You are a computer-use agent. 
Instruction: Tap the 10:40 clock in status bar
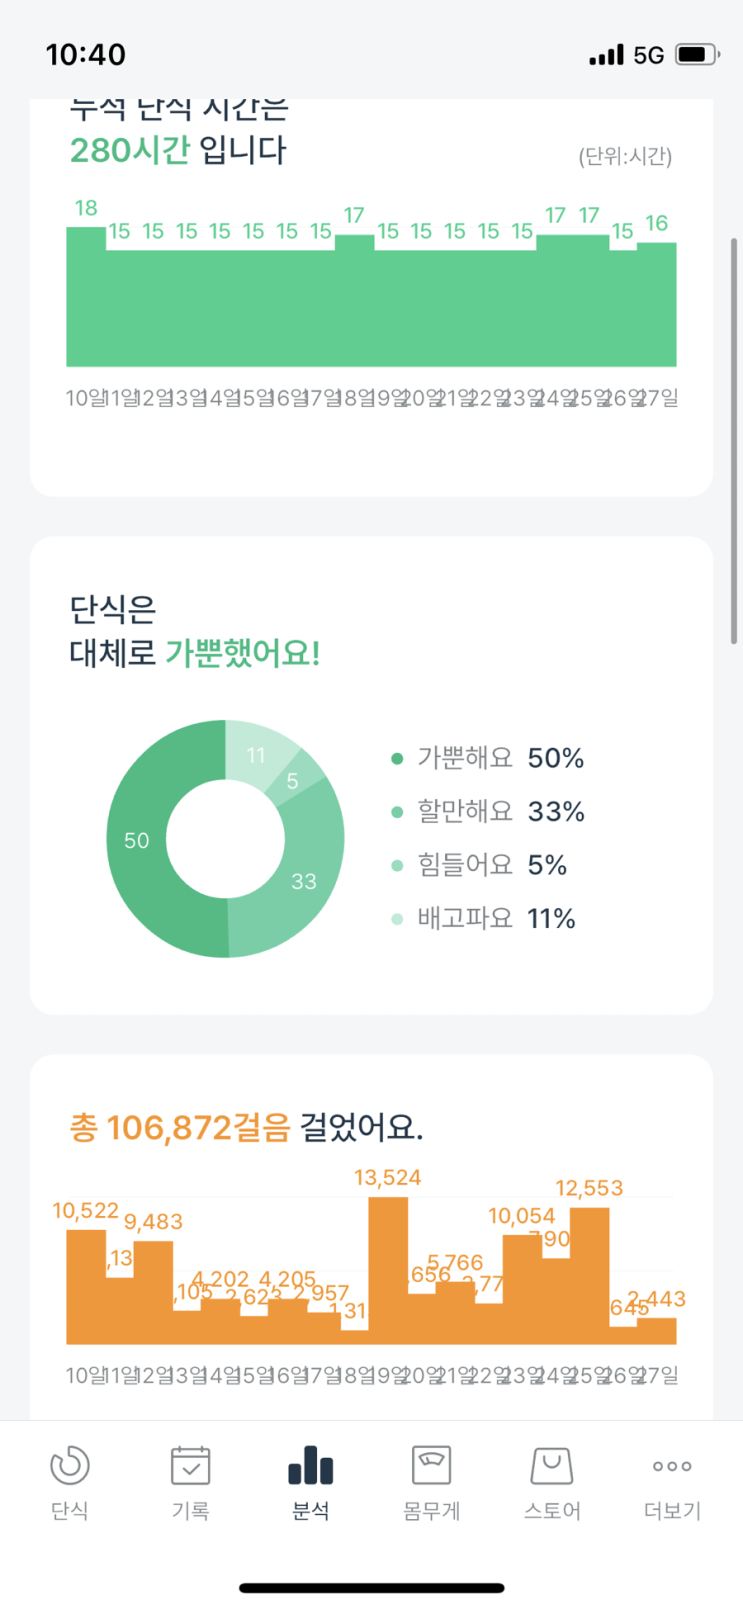coord(86,54)
